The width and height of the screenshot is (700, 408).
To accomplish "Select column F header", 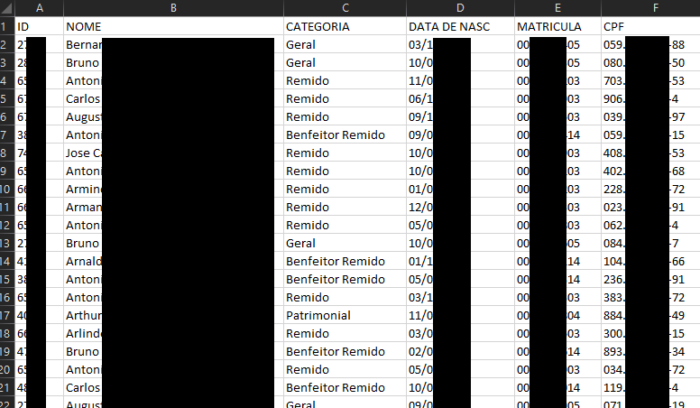I will (x=655, y=8).
